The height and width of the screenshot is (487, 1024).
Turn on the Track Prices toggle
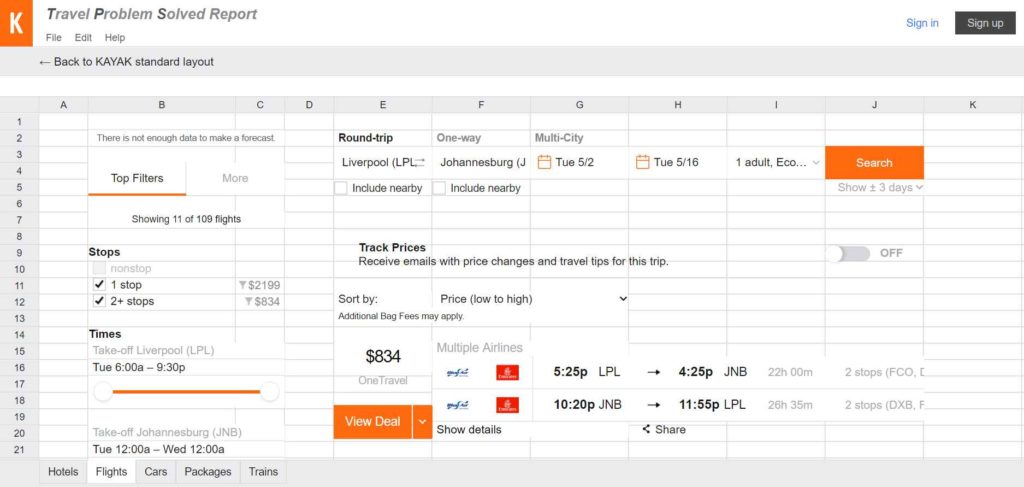(848, 253)
